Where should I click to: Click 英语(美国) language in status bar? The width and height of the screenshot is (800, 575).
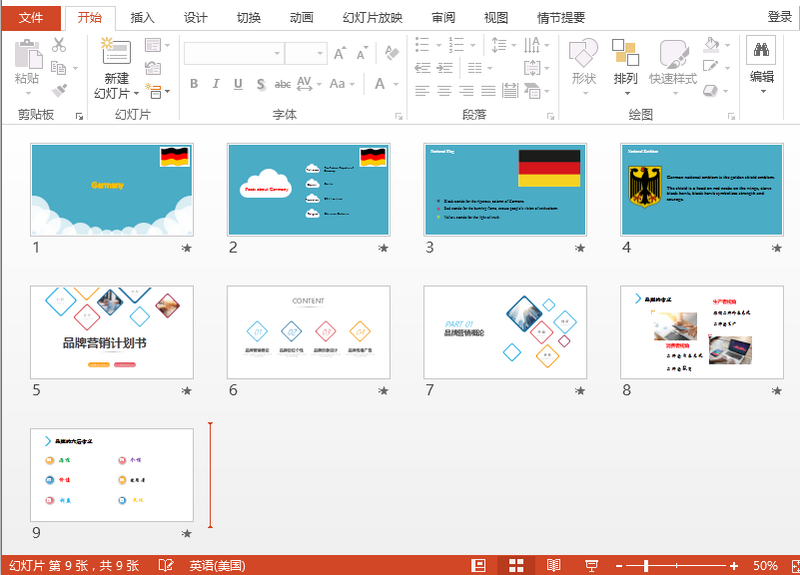(x=217, y=565)
